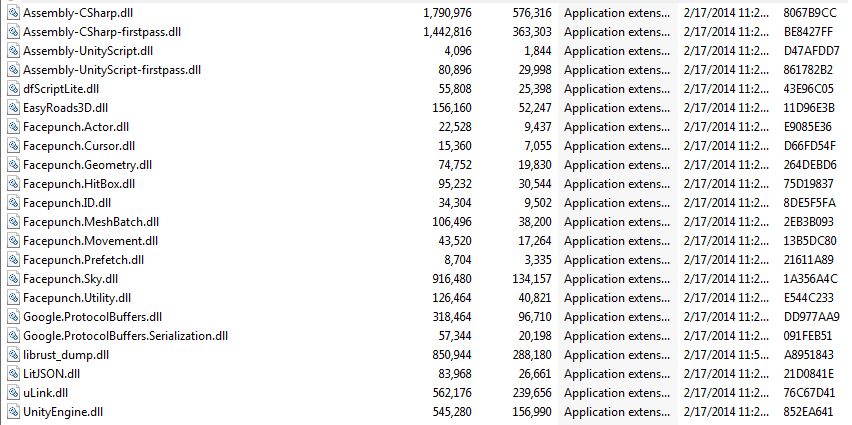Click the size value 8,704

pyautogui.click(x=458, y=260)
